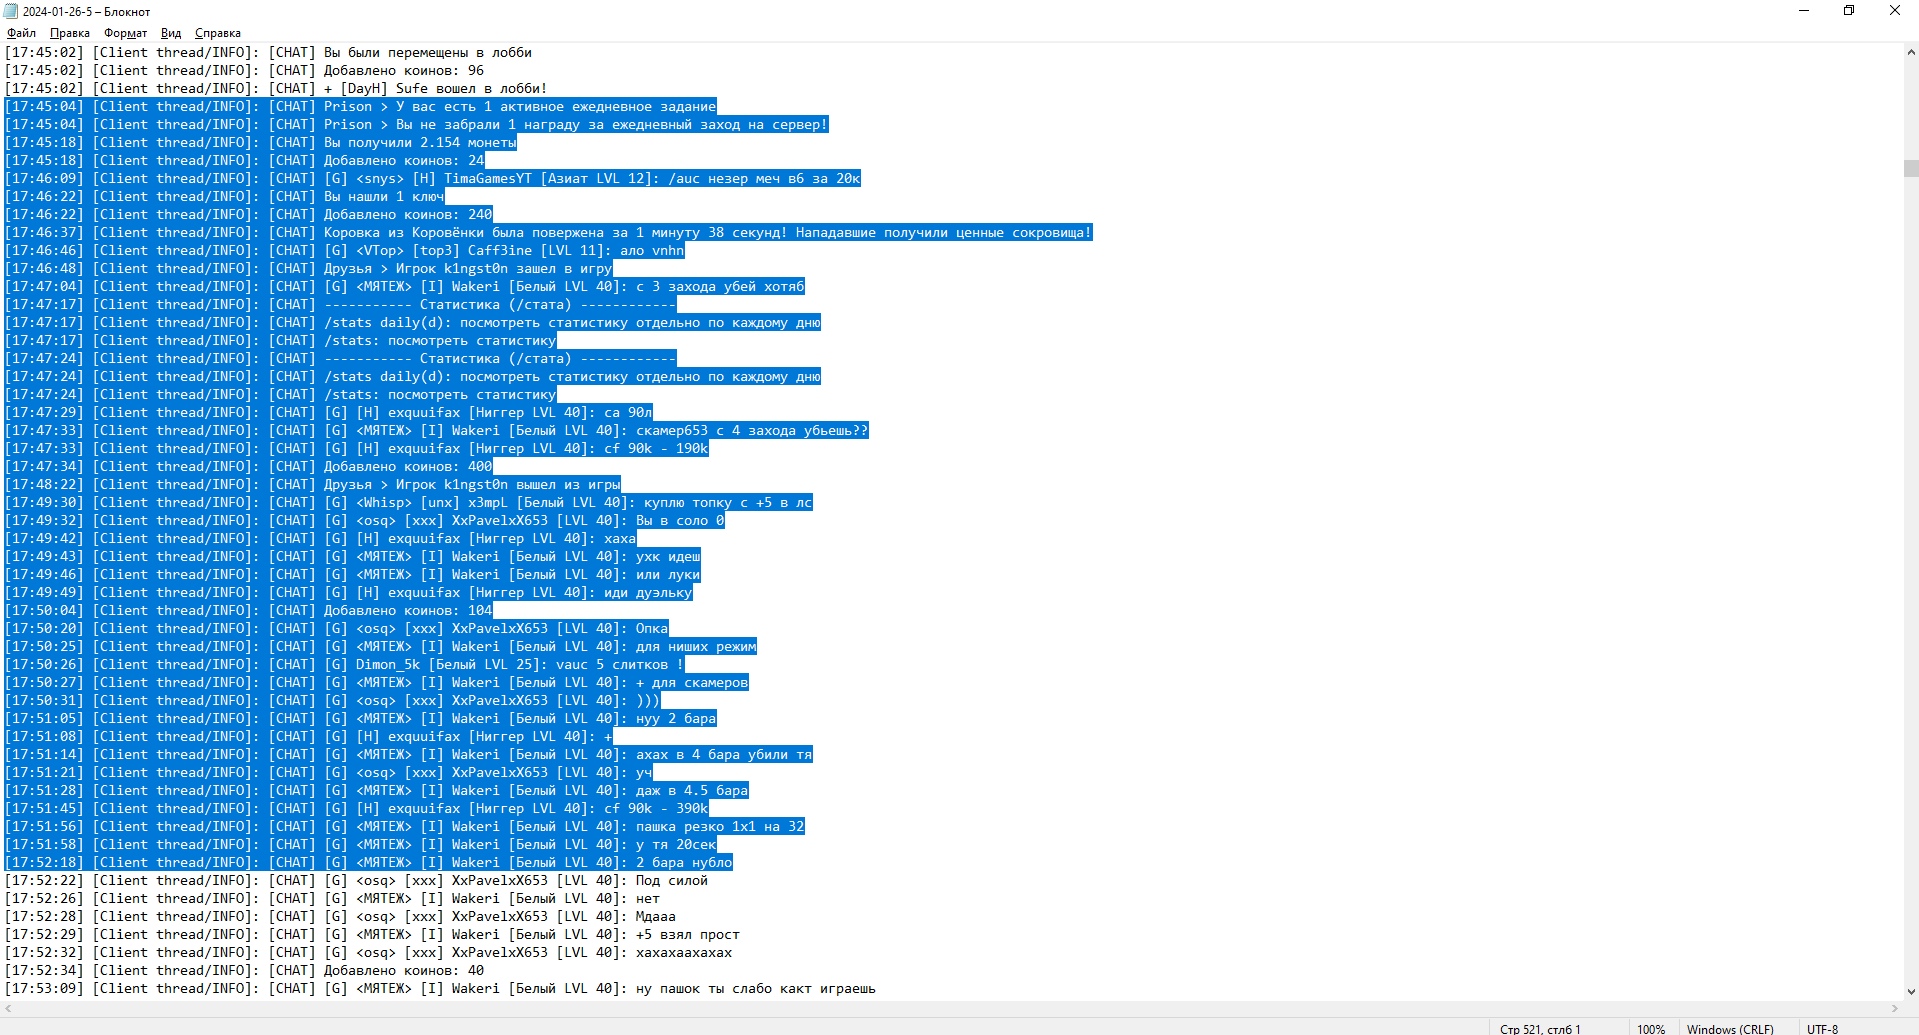Click the vertical scrollbar's up arrow
Image resolution: width=1919 pixels, height=1035 pixels.
point(1910,52)
